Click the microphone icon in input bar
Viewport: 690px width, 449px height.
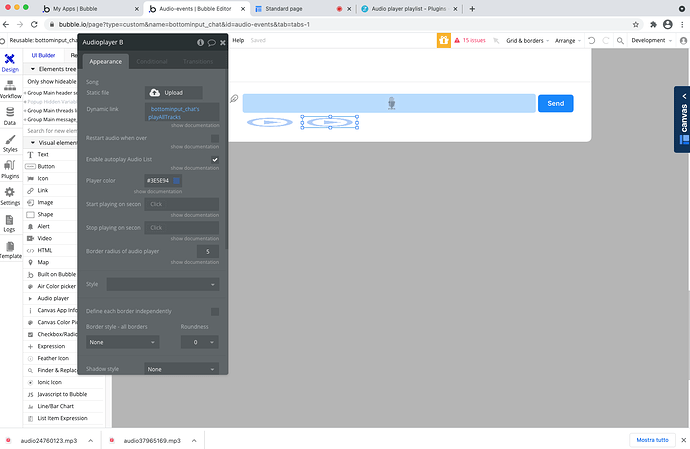coord(392,103)
